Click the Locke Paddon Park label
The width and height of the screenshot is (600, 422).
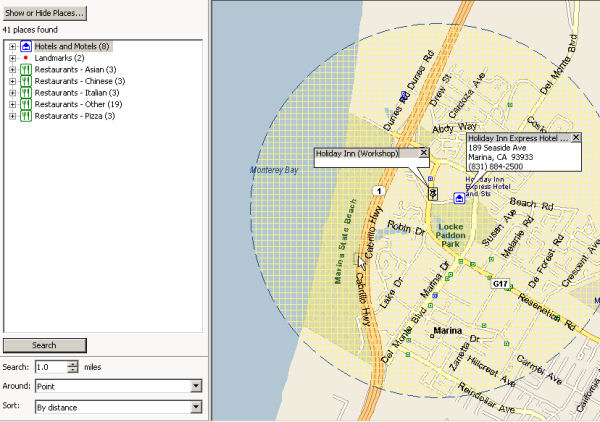pos(450,235)
